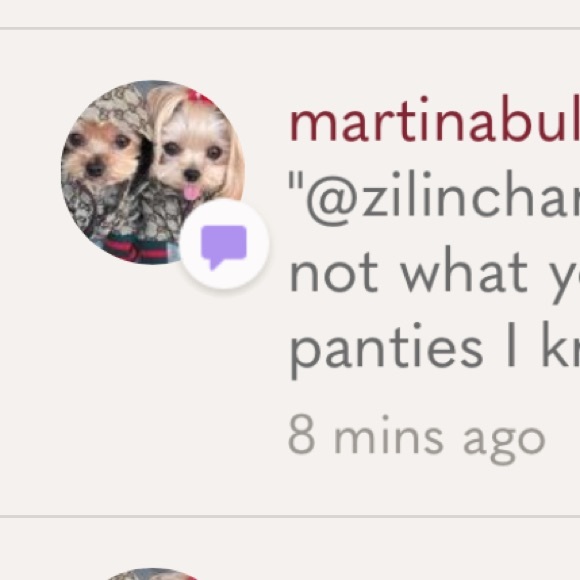Screen dimensions: 580x580
Task: Click the numeral 8 in the timestamp
Action: (302, 435)
